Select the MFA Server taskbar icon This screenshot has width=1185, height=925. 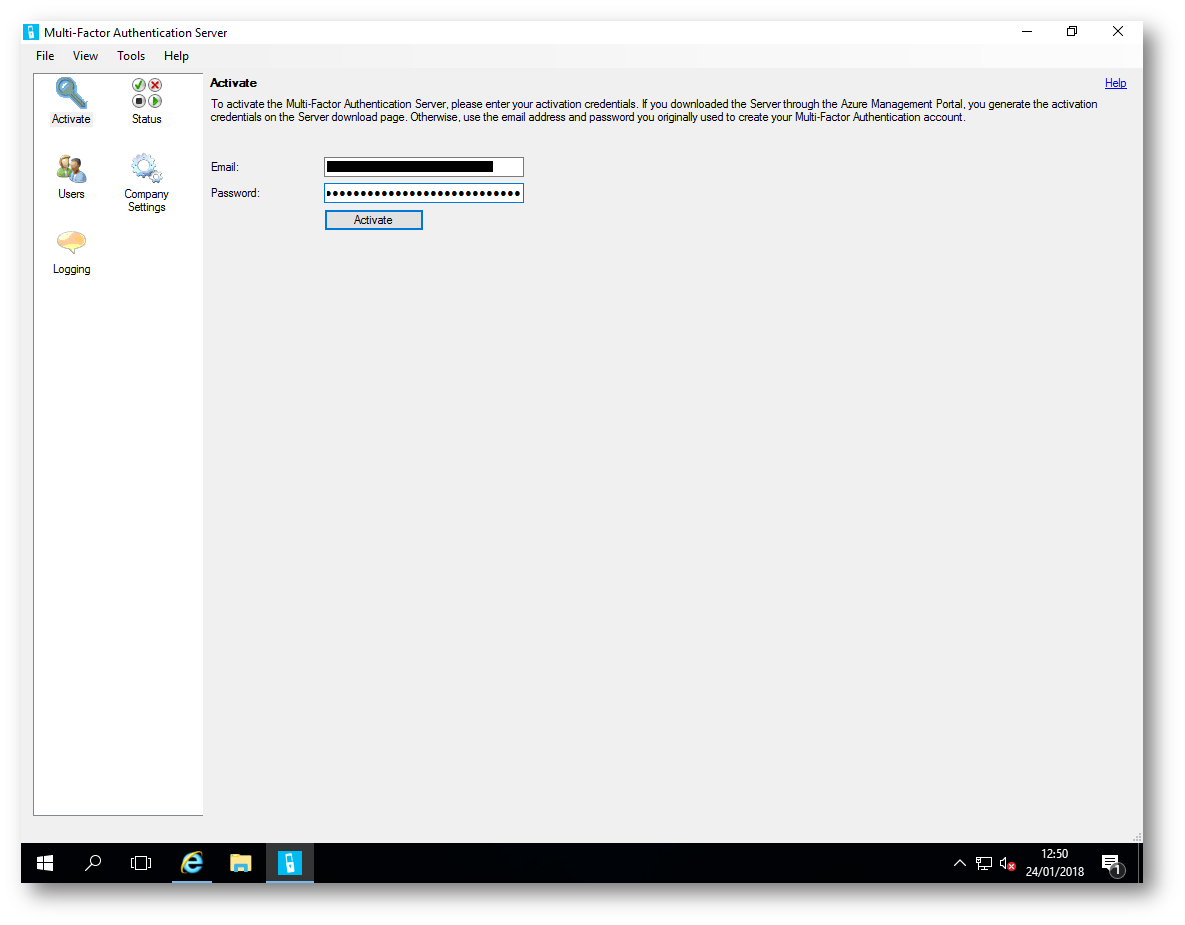coord(289,863)
